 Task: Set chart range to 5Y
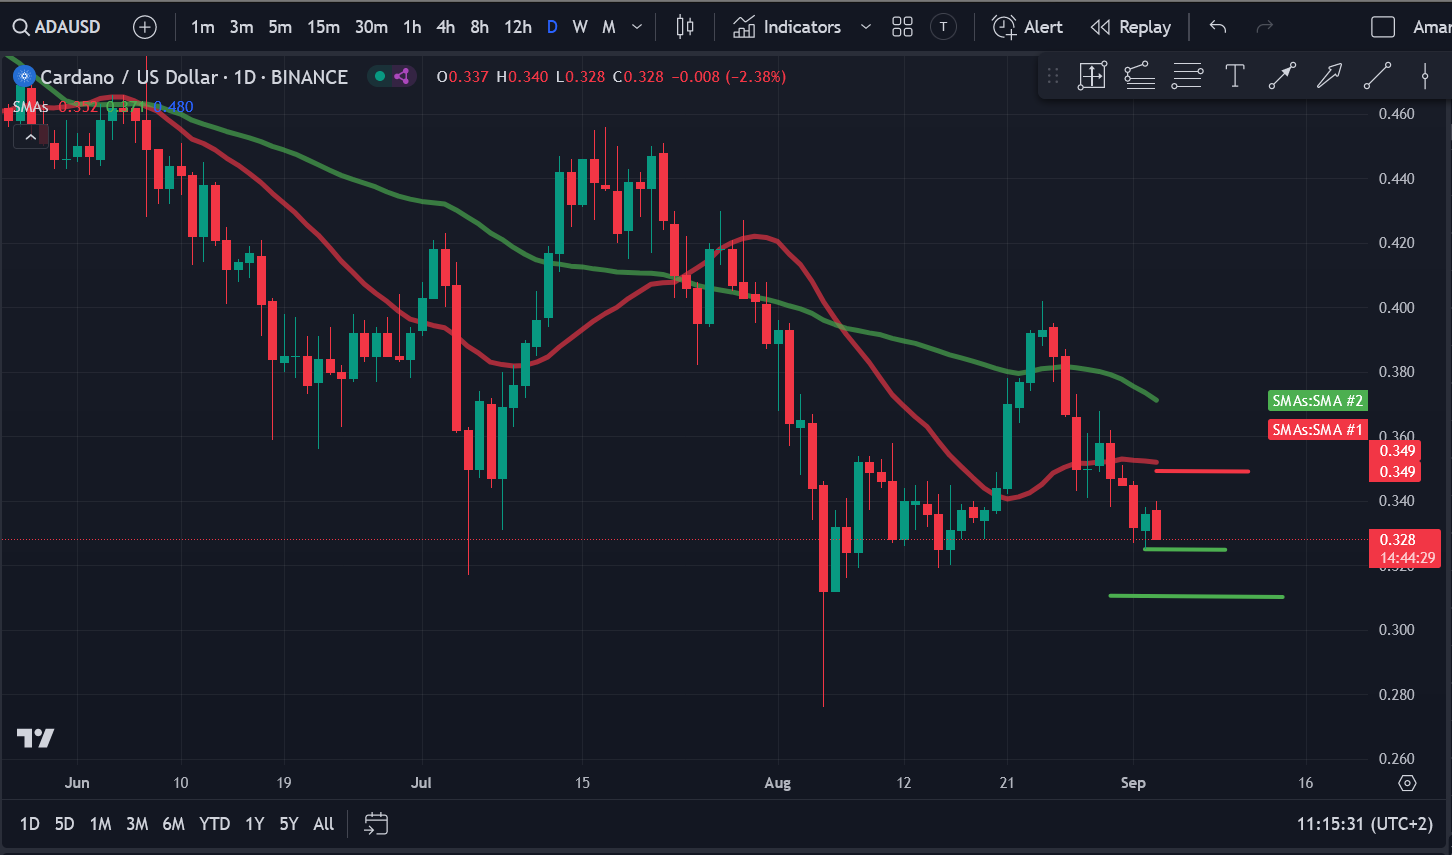click(289, 824)
